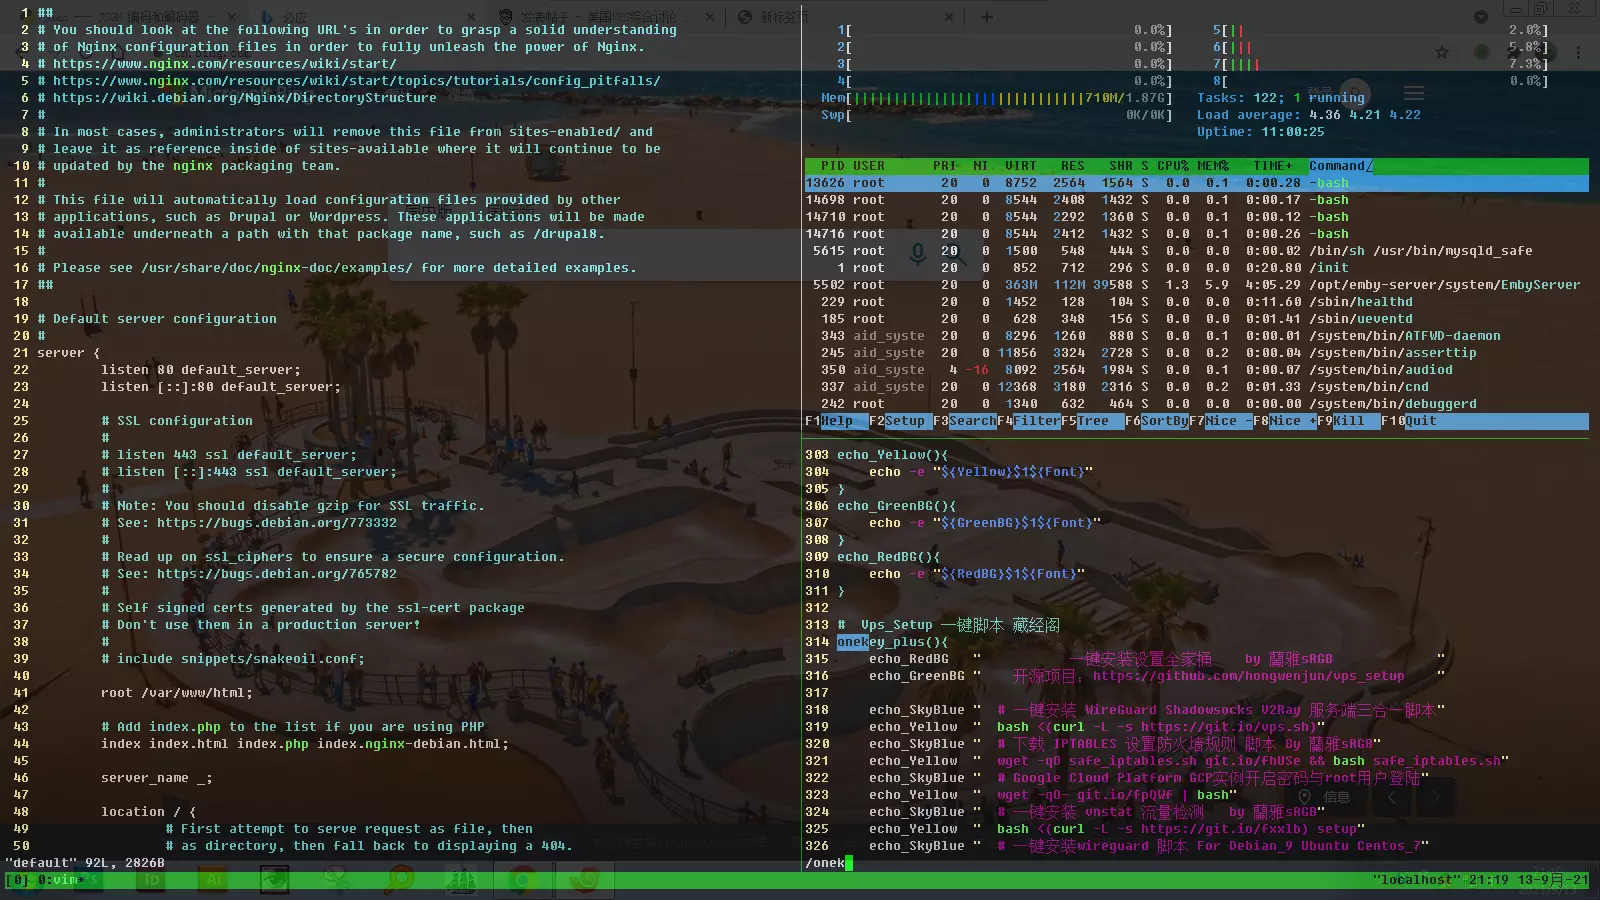Select the /system/bin/cnd process row

coord(1197,387)
